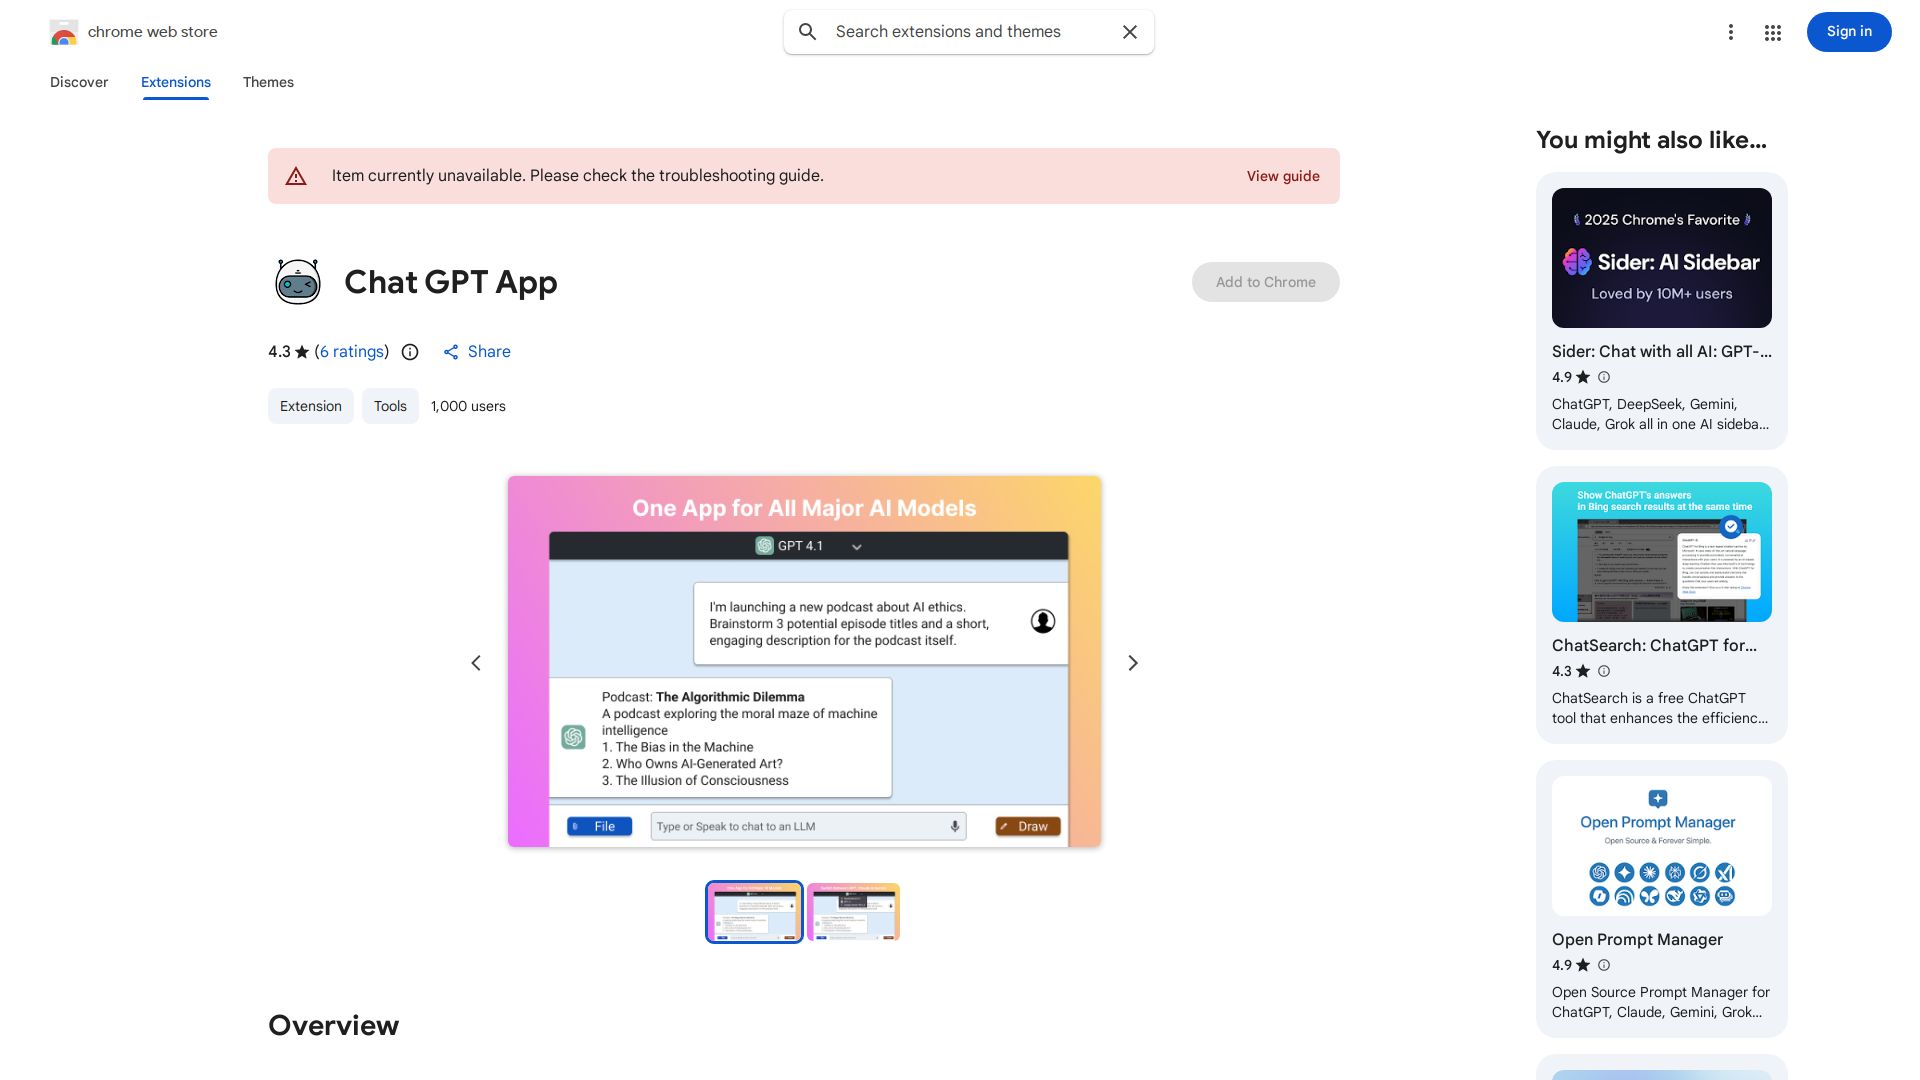Clear the search field using the X icon
Viewport: 1920px width, 1080px height.
click(1129, 31)
